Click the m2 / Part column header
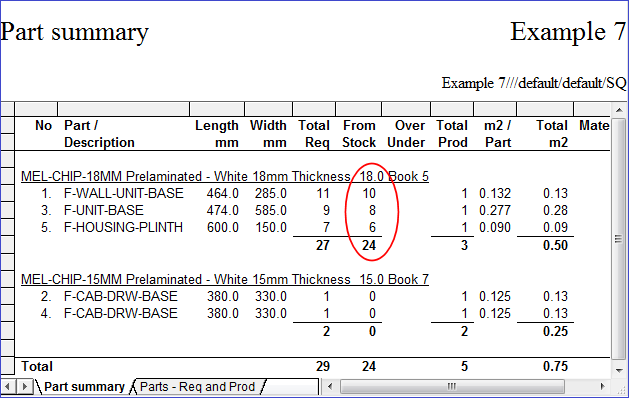This screenshot has height=398, width=629. click(x=497, y=134)
